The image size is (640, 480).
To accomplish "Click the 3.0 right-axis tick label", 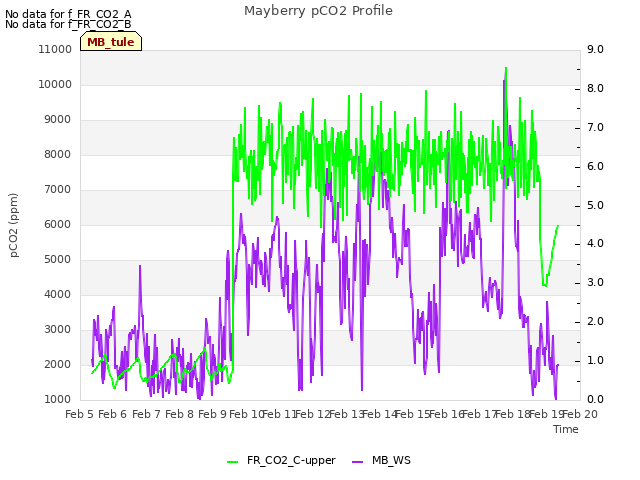I will [595, 282].
